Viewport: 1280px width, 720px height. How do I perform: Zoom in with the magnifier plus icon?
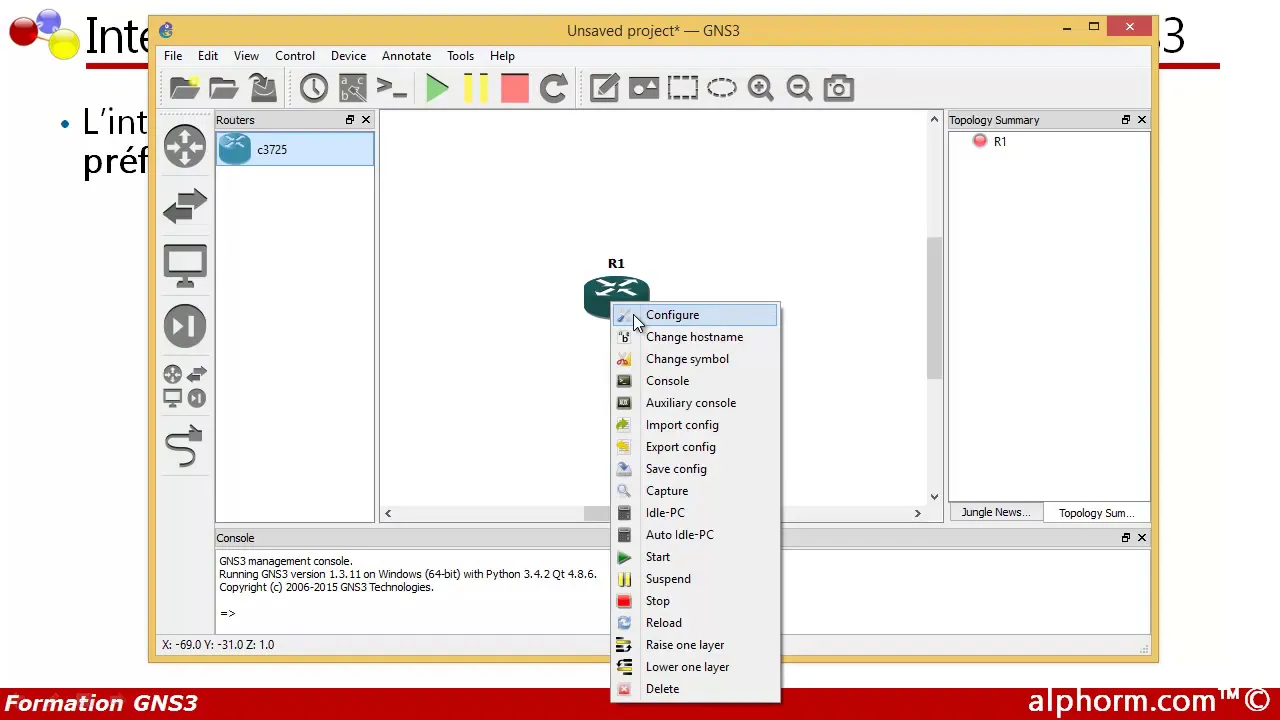760,88
